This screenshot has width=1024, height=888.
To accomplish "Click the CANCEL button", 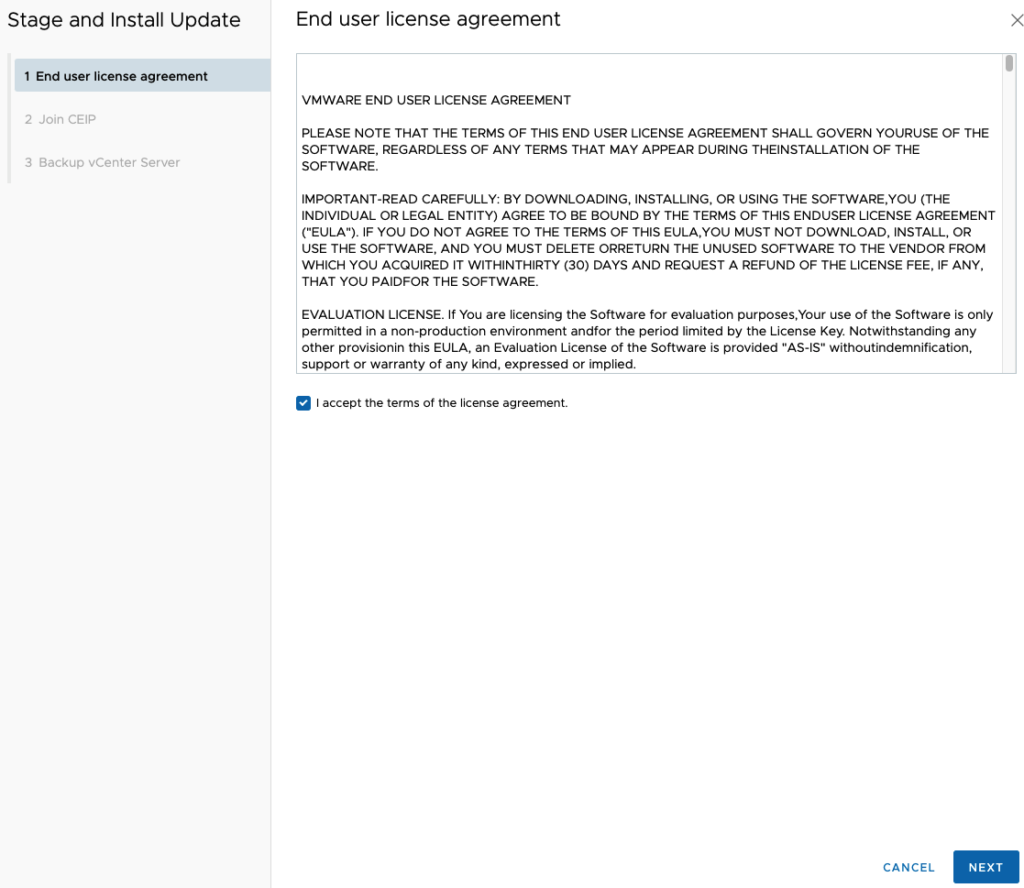I will pos(908,867).
